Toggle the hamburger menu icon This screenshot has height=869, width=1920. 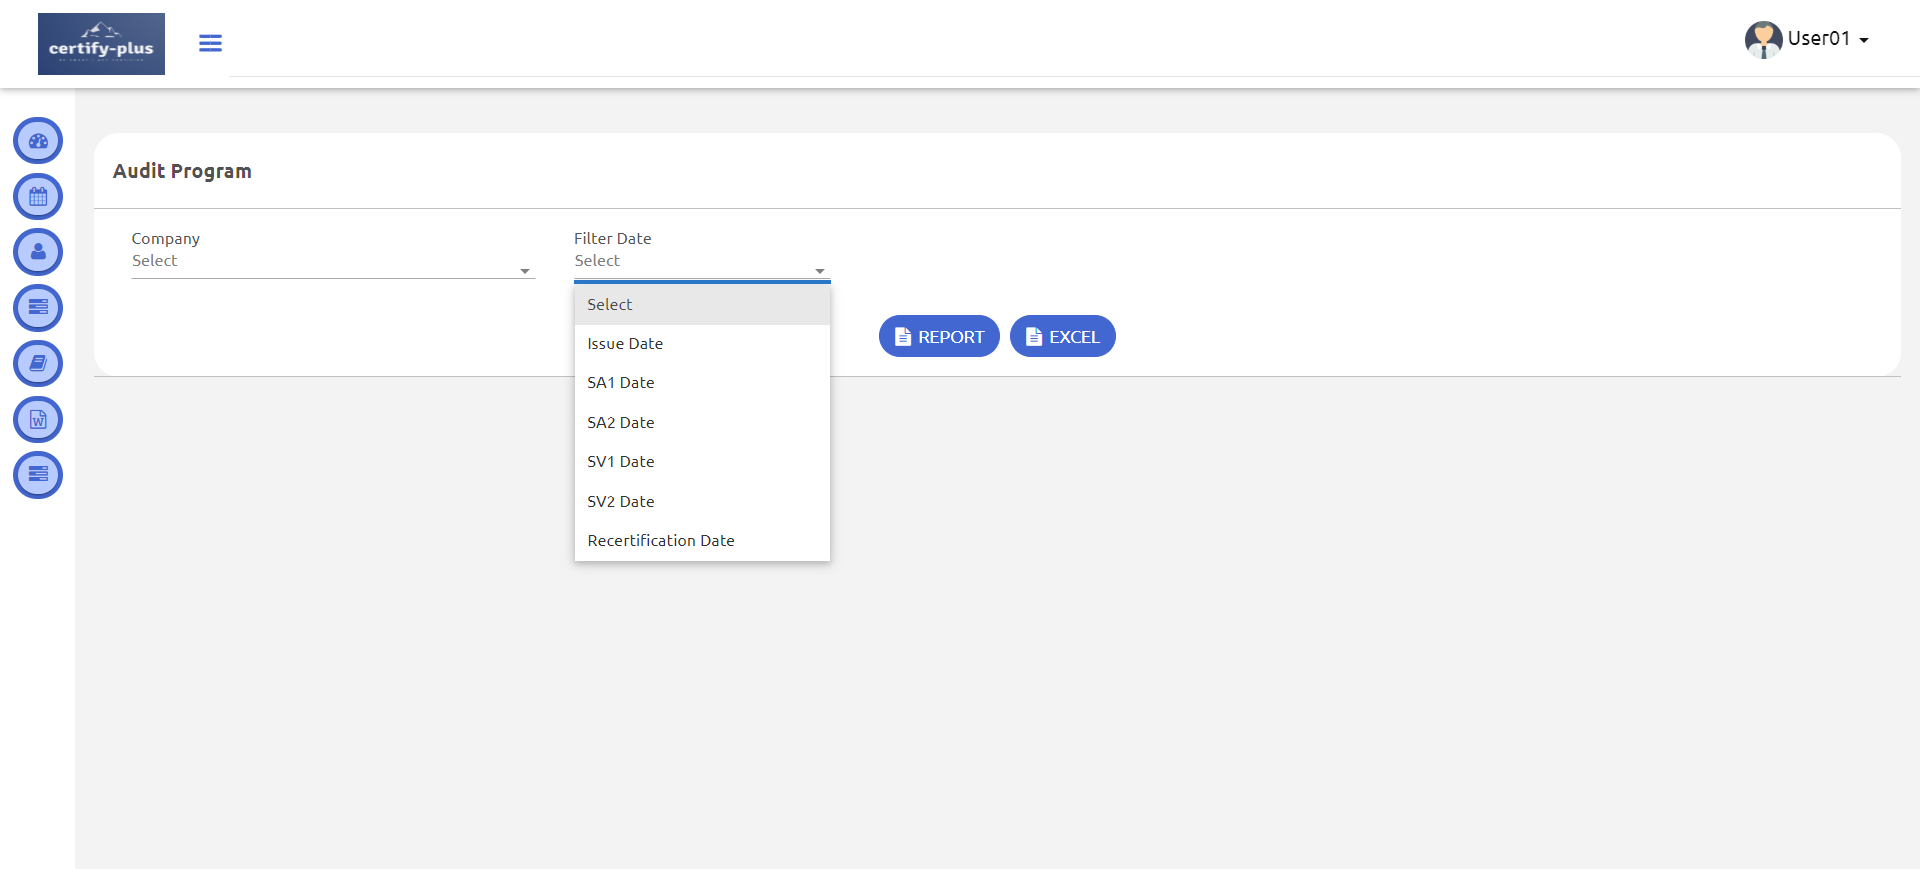[x=210, y=43]
